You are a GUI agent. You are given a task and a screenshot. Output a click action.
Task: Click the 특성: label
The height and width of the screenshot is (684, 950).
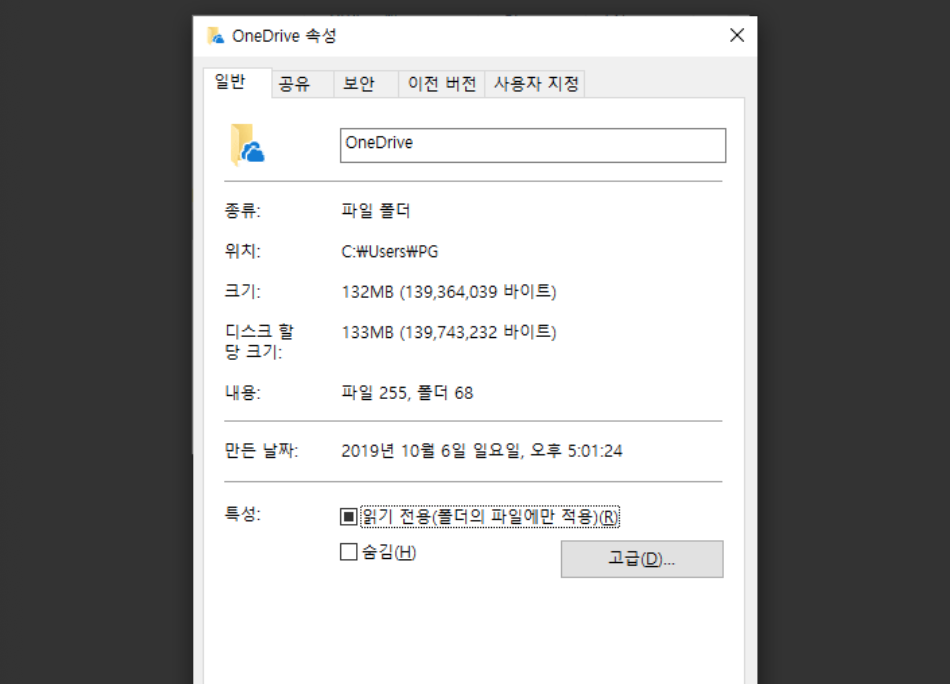[242, 514]
